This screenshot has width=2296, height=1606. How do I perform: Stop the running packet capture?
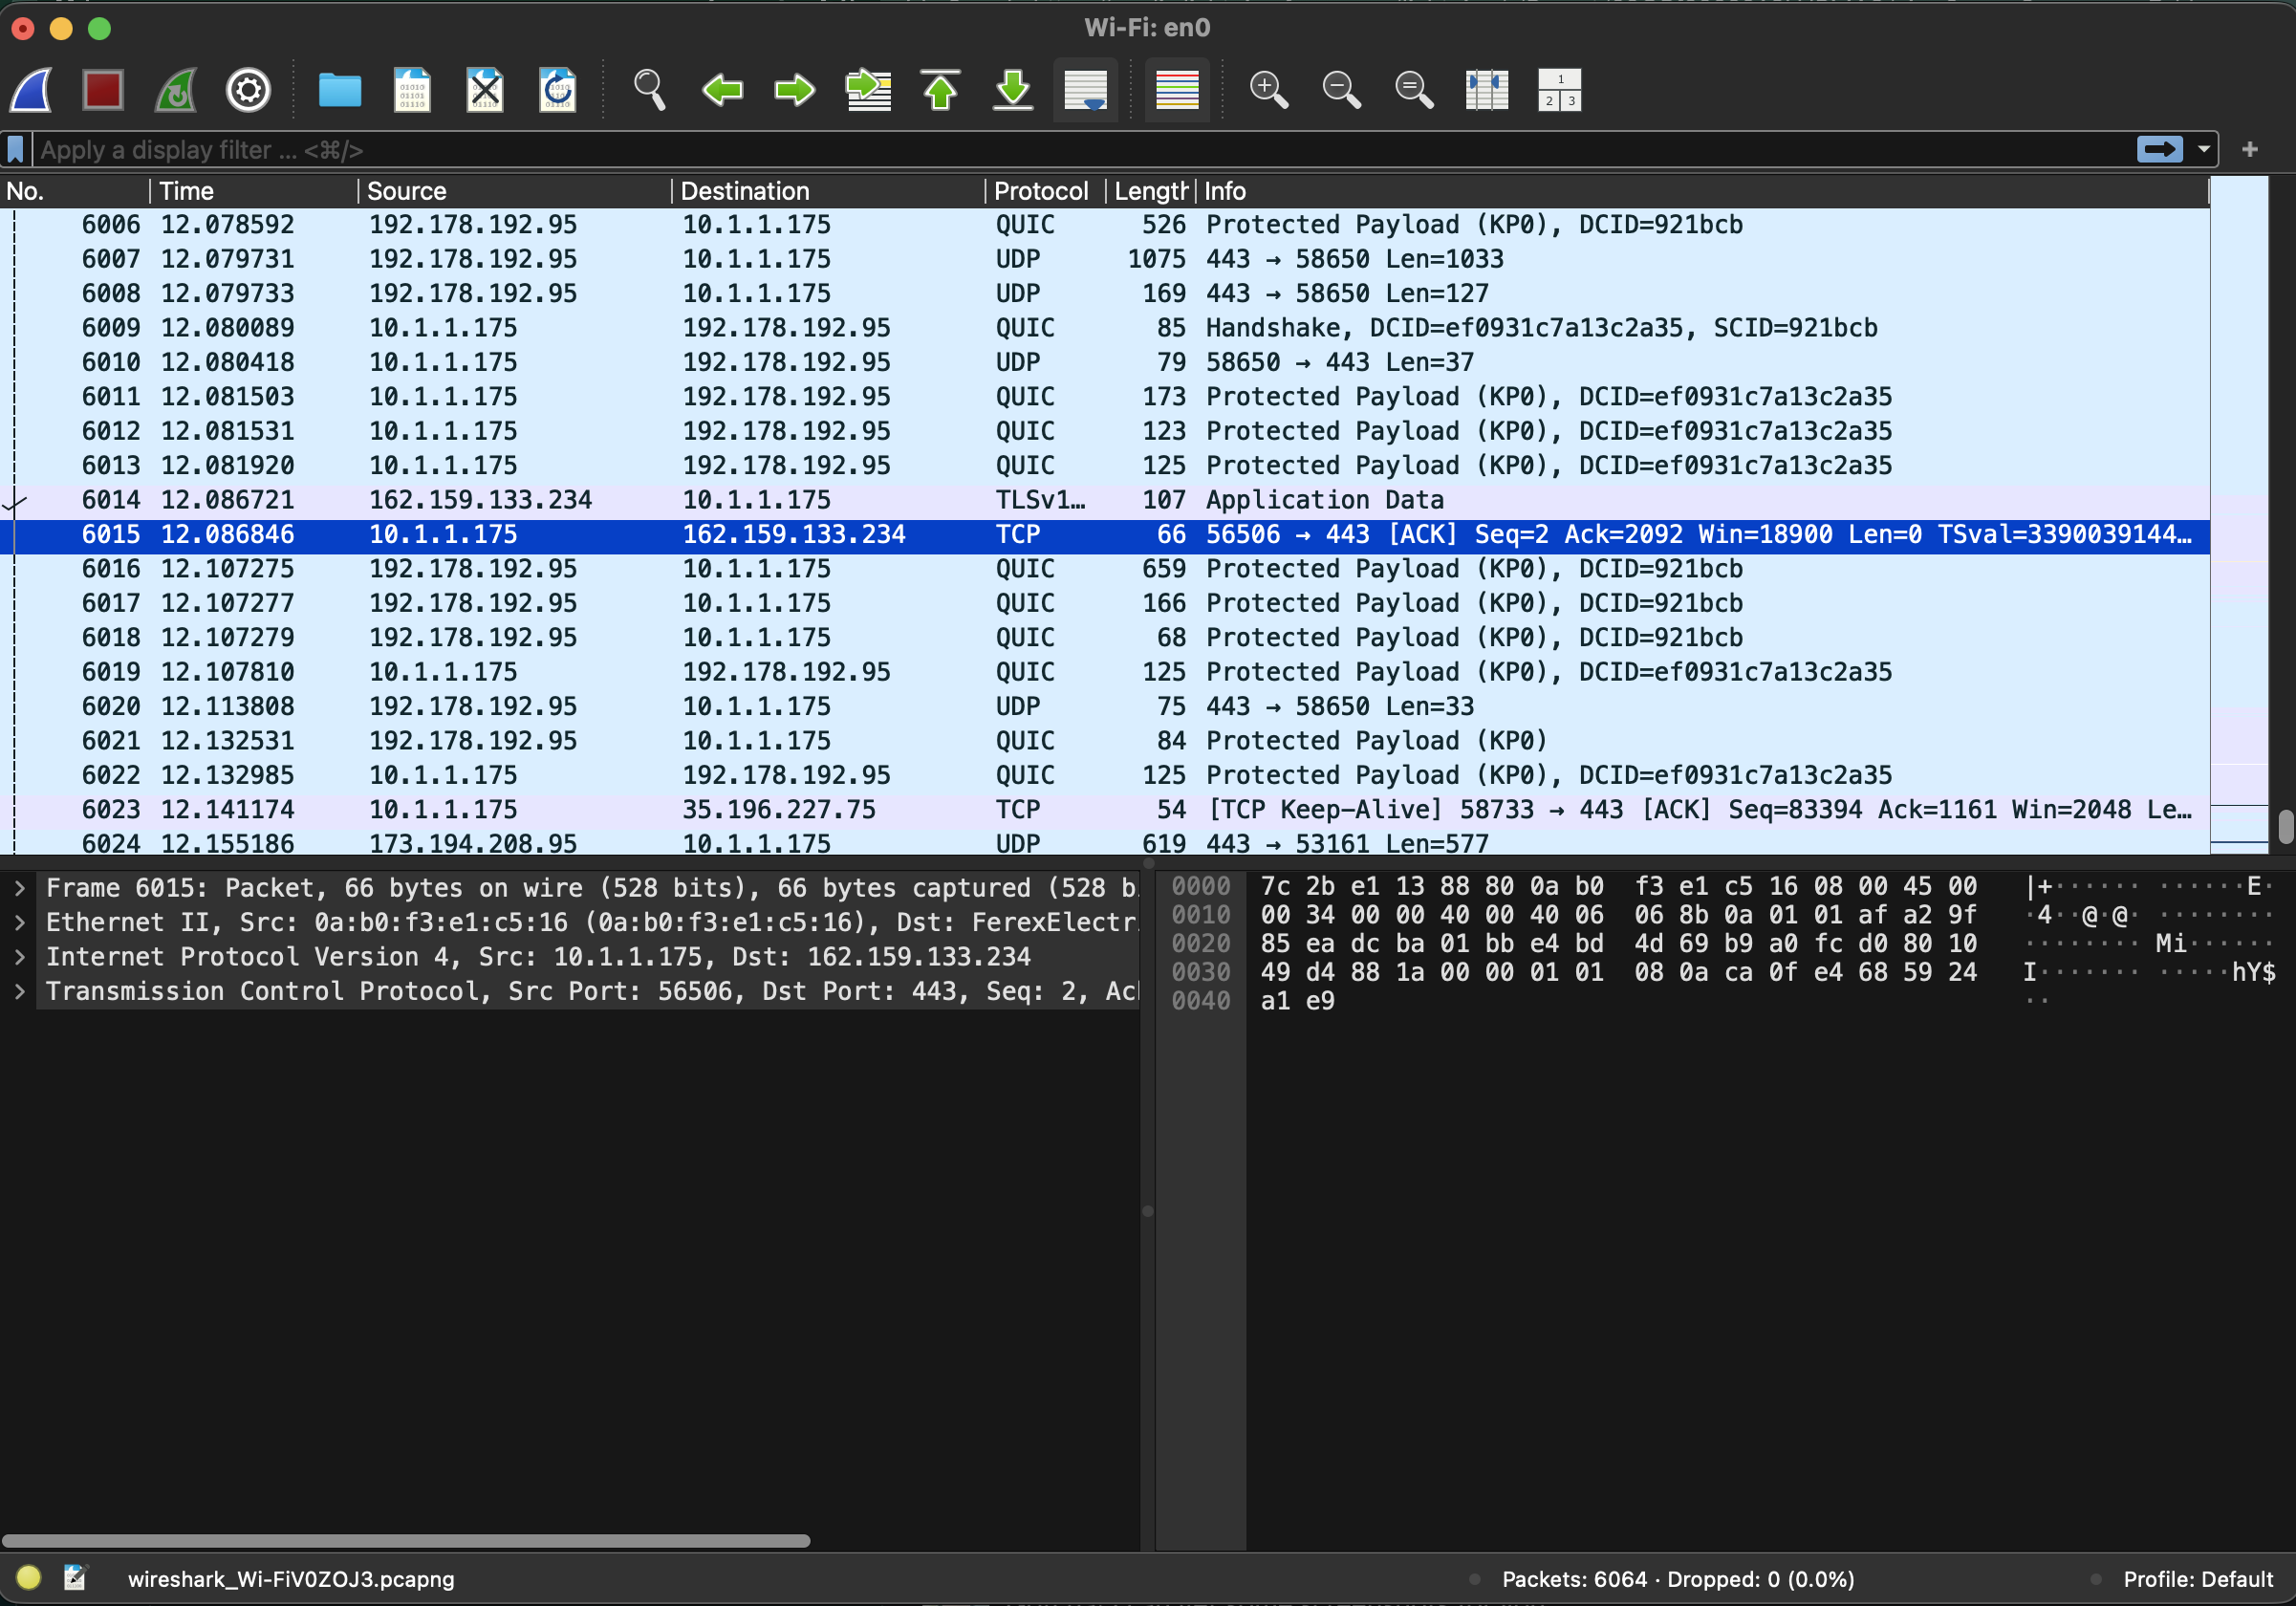[103, 90]
